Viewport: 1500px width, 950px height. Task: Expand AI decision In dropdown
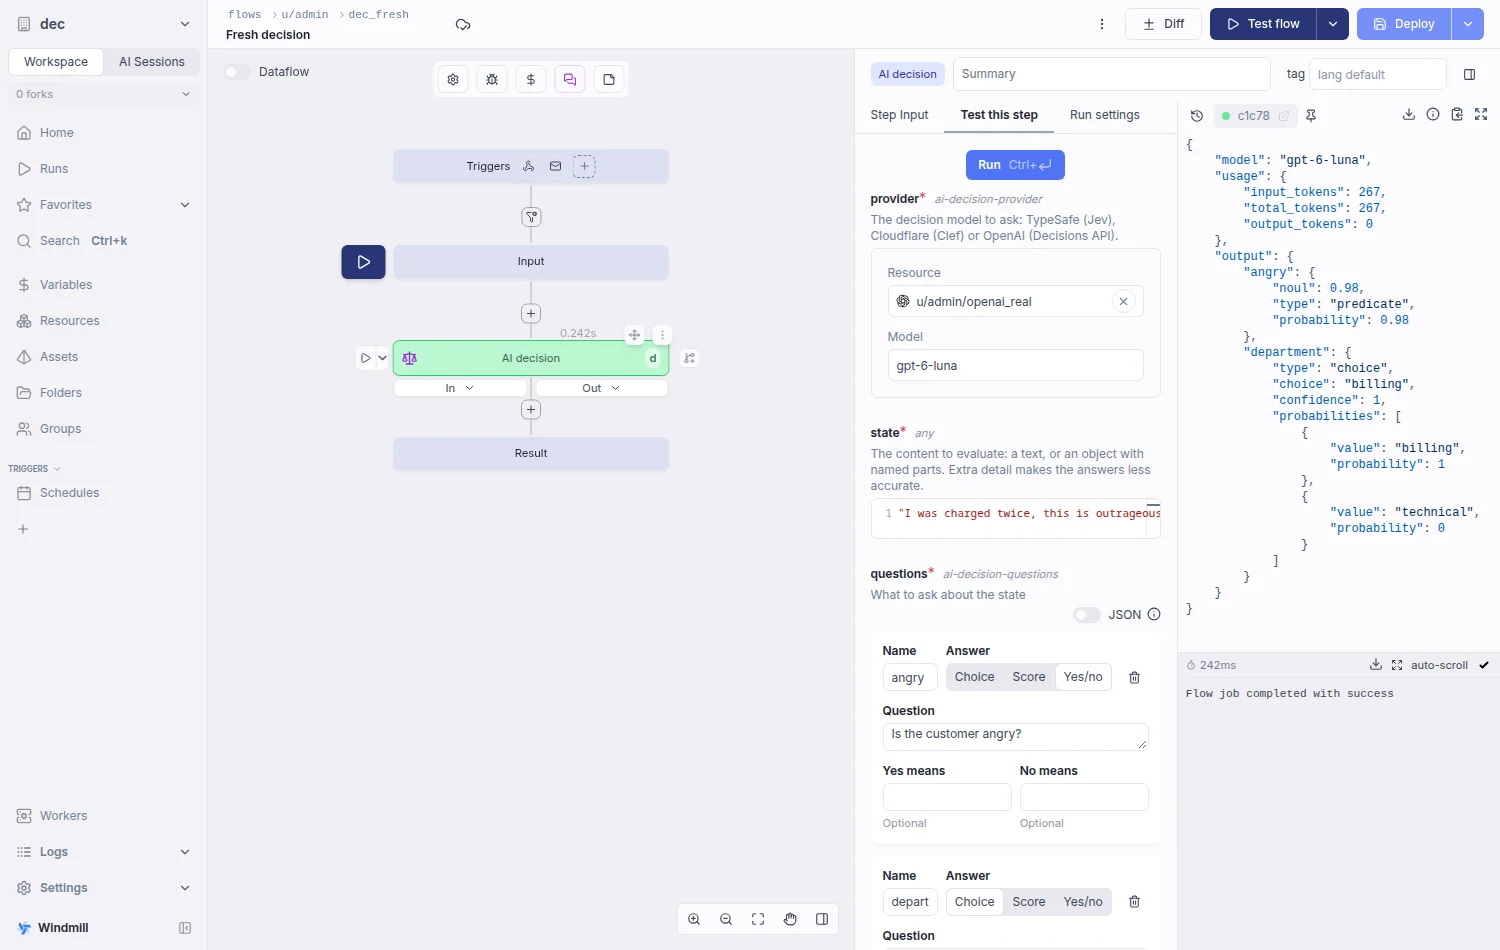(460, 388)
